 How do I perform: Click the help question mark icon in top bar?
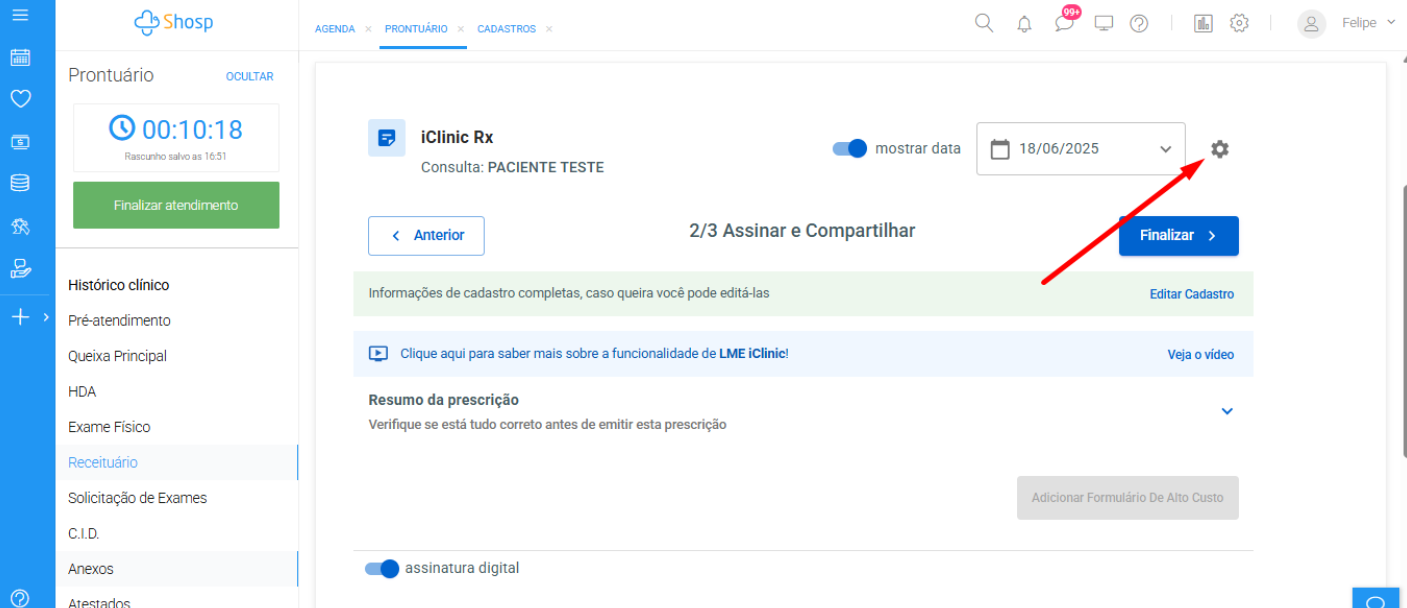tap(1139, 23)
